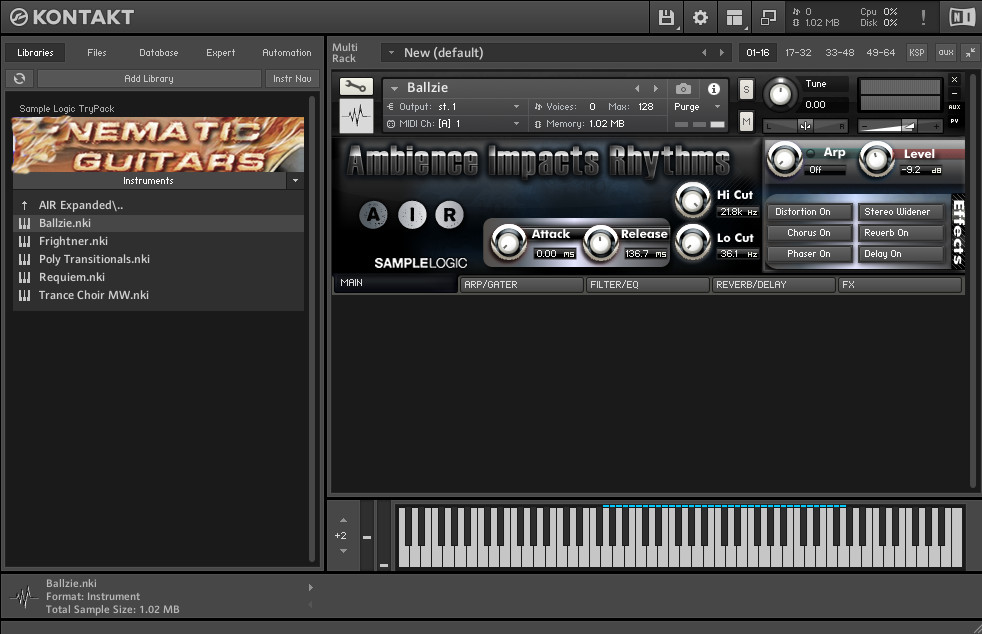Open the save/load disk icon menu

pos(666,18)
